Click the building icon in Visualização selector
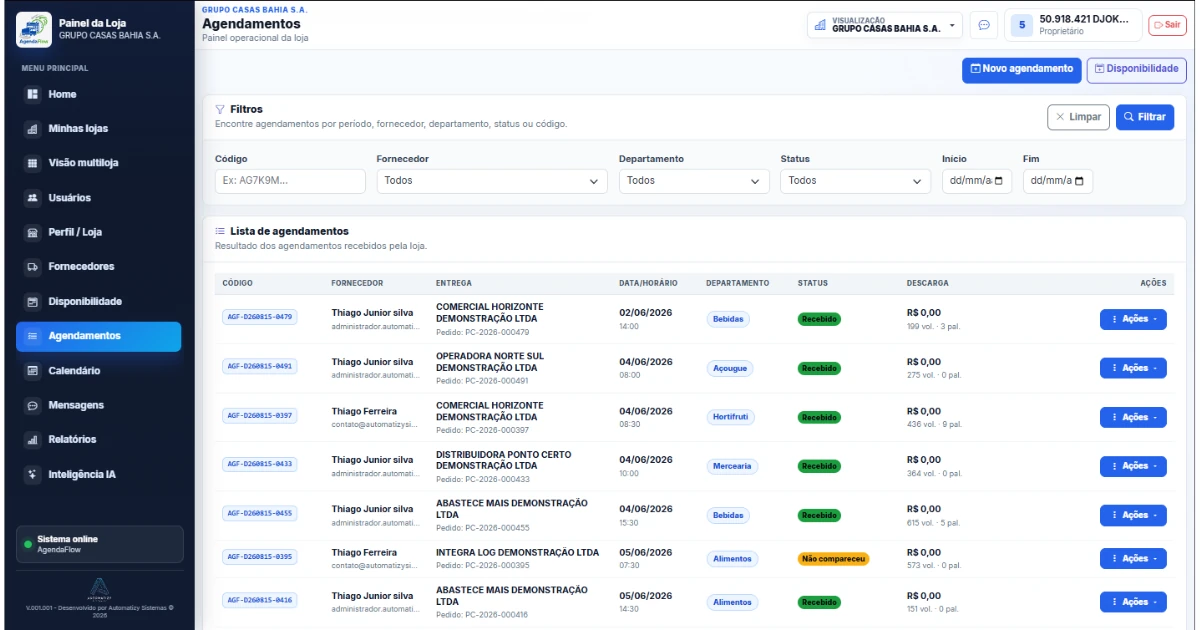Image resolution: width=1200 pixels, height=630 pixels. coord(820,25)
